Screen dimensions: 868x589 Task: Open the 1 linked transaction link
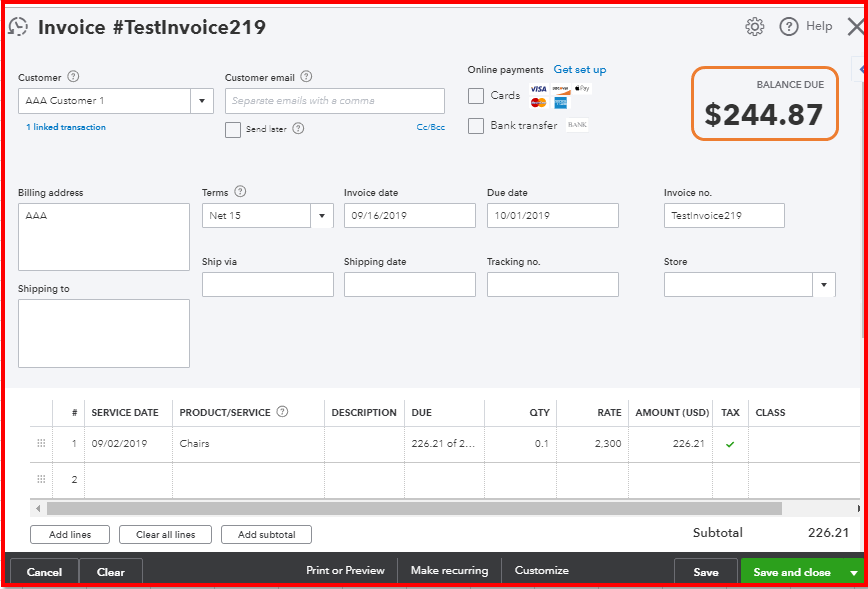[x=66, y=127]
